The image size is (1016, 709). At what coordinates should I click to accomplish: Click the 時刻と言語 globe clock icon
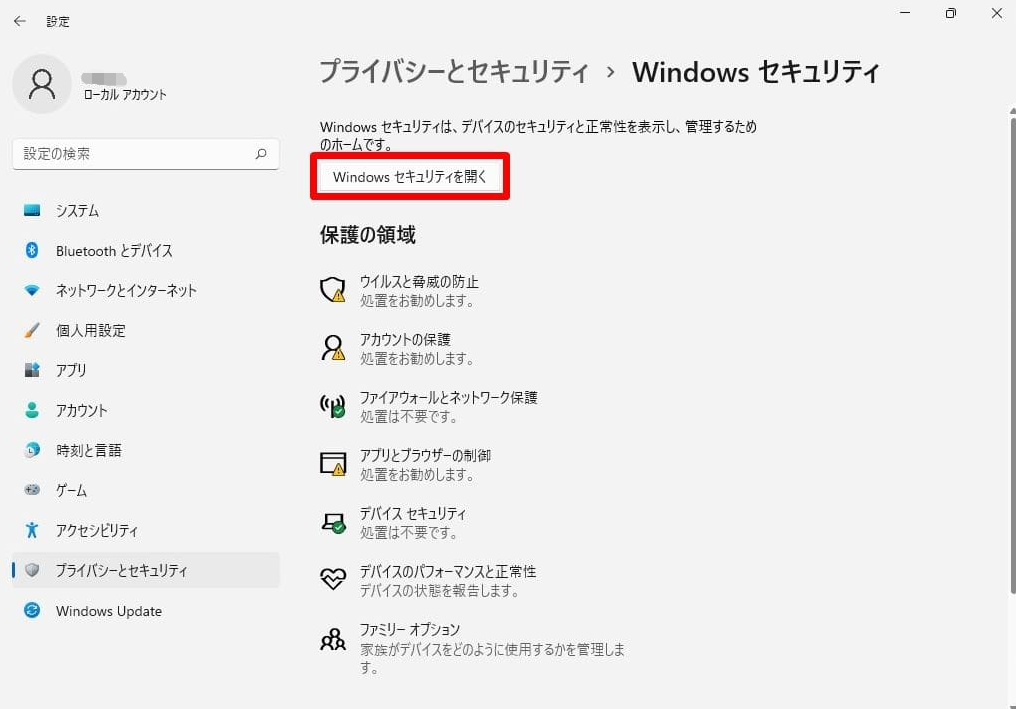pyautogui.click(x=32, y=450)
